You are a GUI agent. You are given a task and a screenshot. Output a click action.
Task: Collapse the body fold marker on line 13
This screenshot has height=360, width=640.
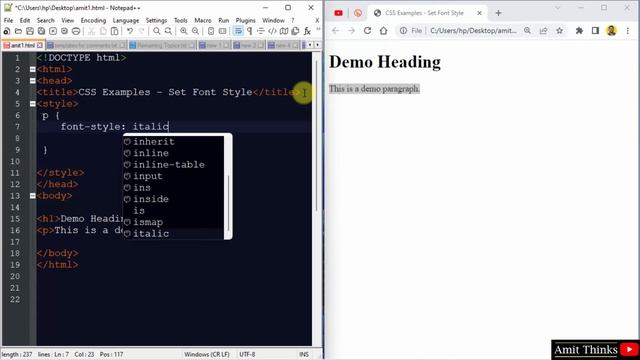tap(33, 196)
